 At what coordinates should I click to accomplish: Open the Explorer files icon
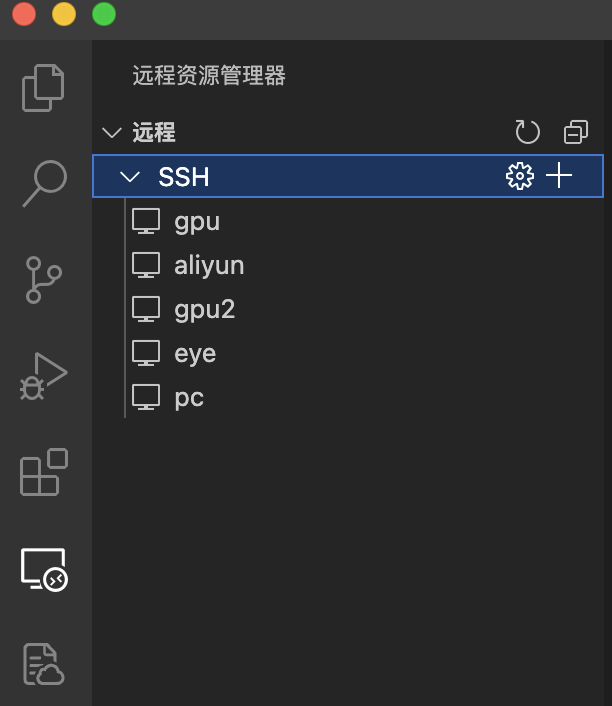(x=43, y=88)
